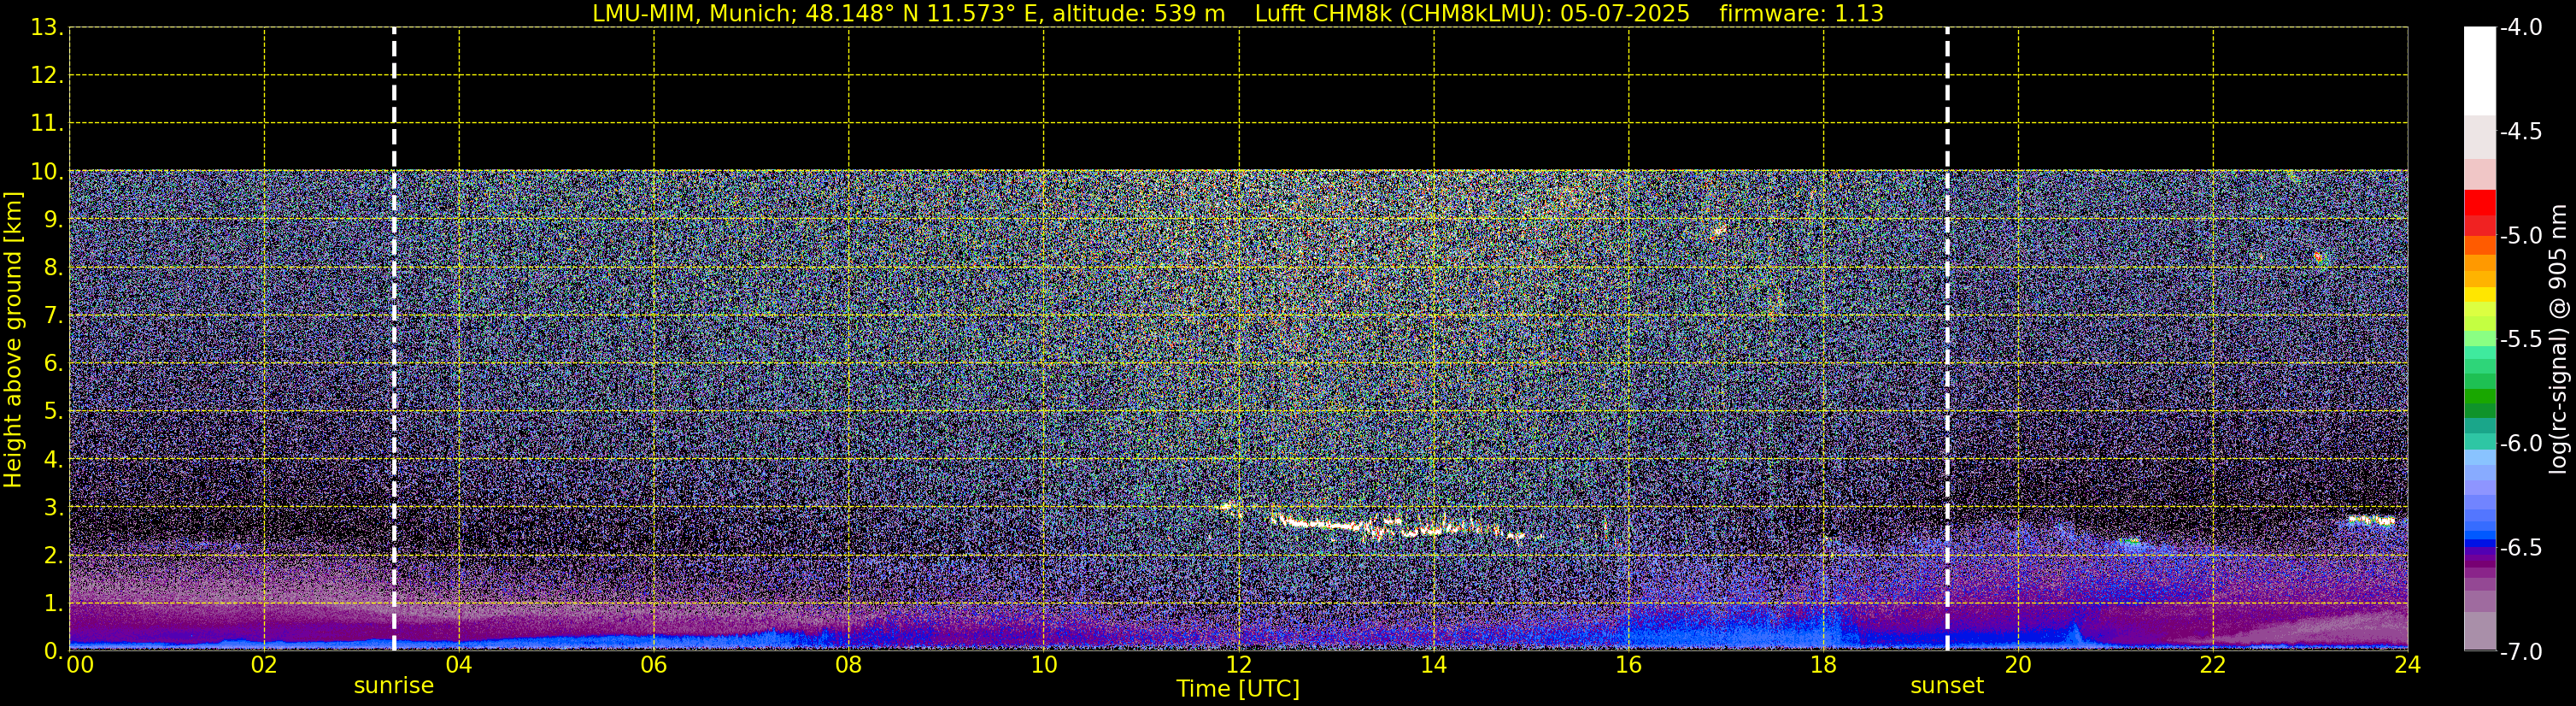2576x706 pixels.
Task: Click the colorbar tick label '-5.5'
Action: pyautogui.click(x=2521, y=340)
